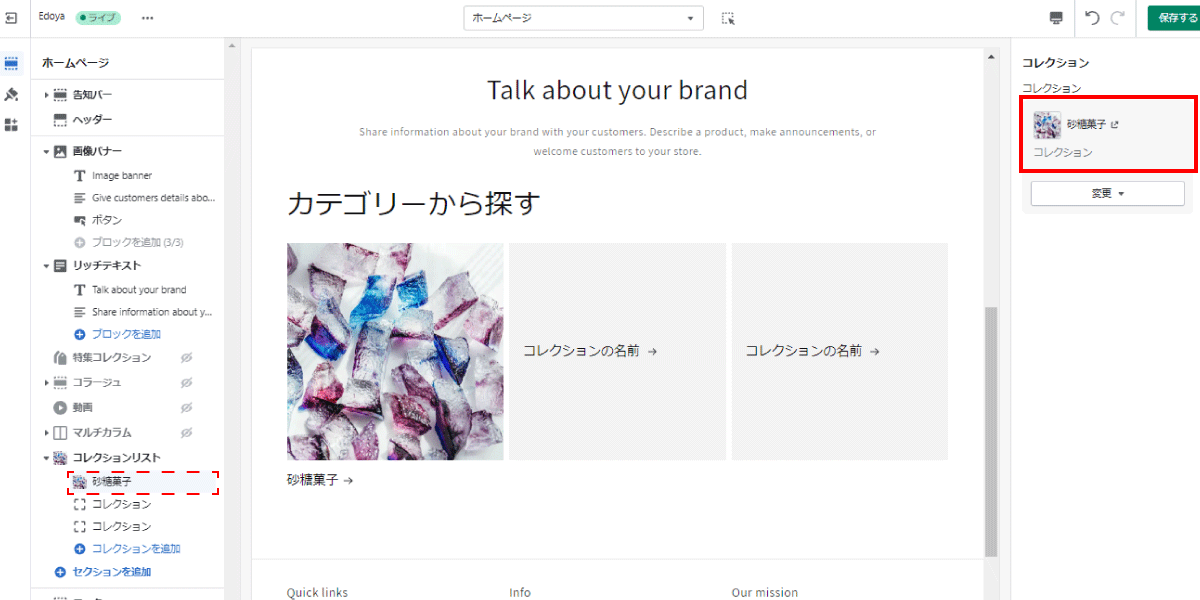Image resolution: width=1200 pixels, height=600 pixels.
Task: Click the sugar candy collection image in preview
Action: pos(395,352)
